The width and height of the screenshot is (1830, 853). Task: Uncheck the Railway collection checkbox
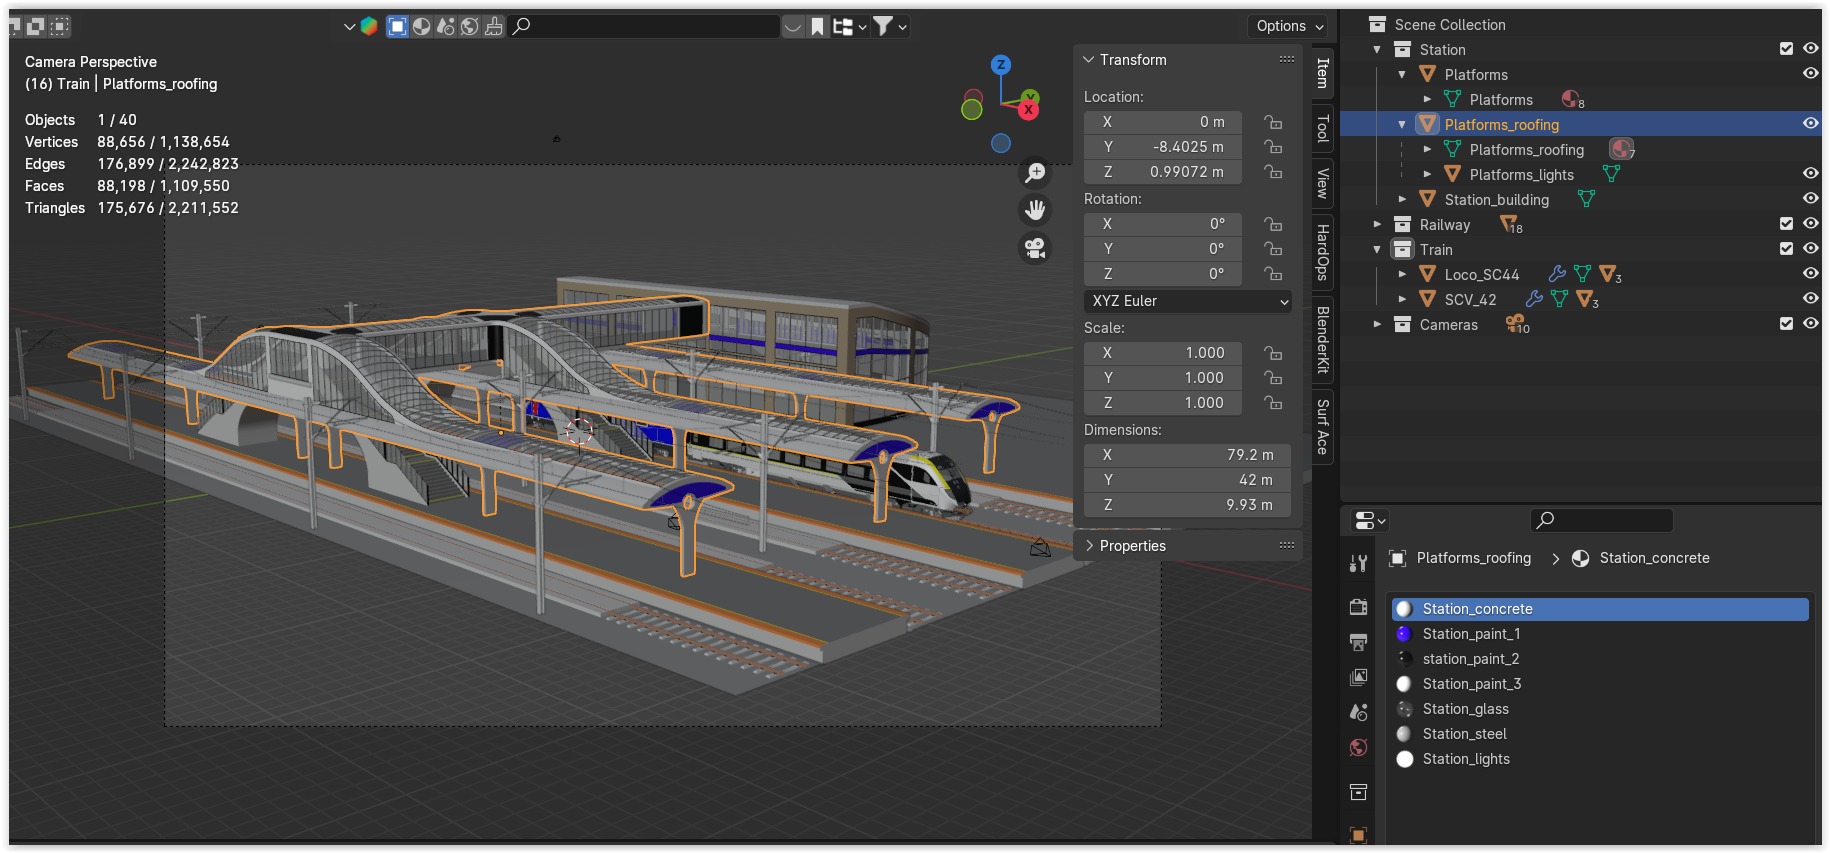(1787, 224)
